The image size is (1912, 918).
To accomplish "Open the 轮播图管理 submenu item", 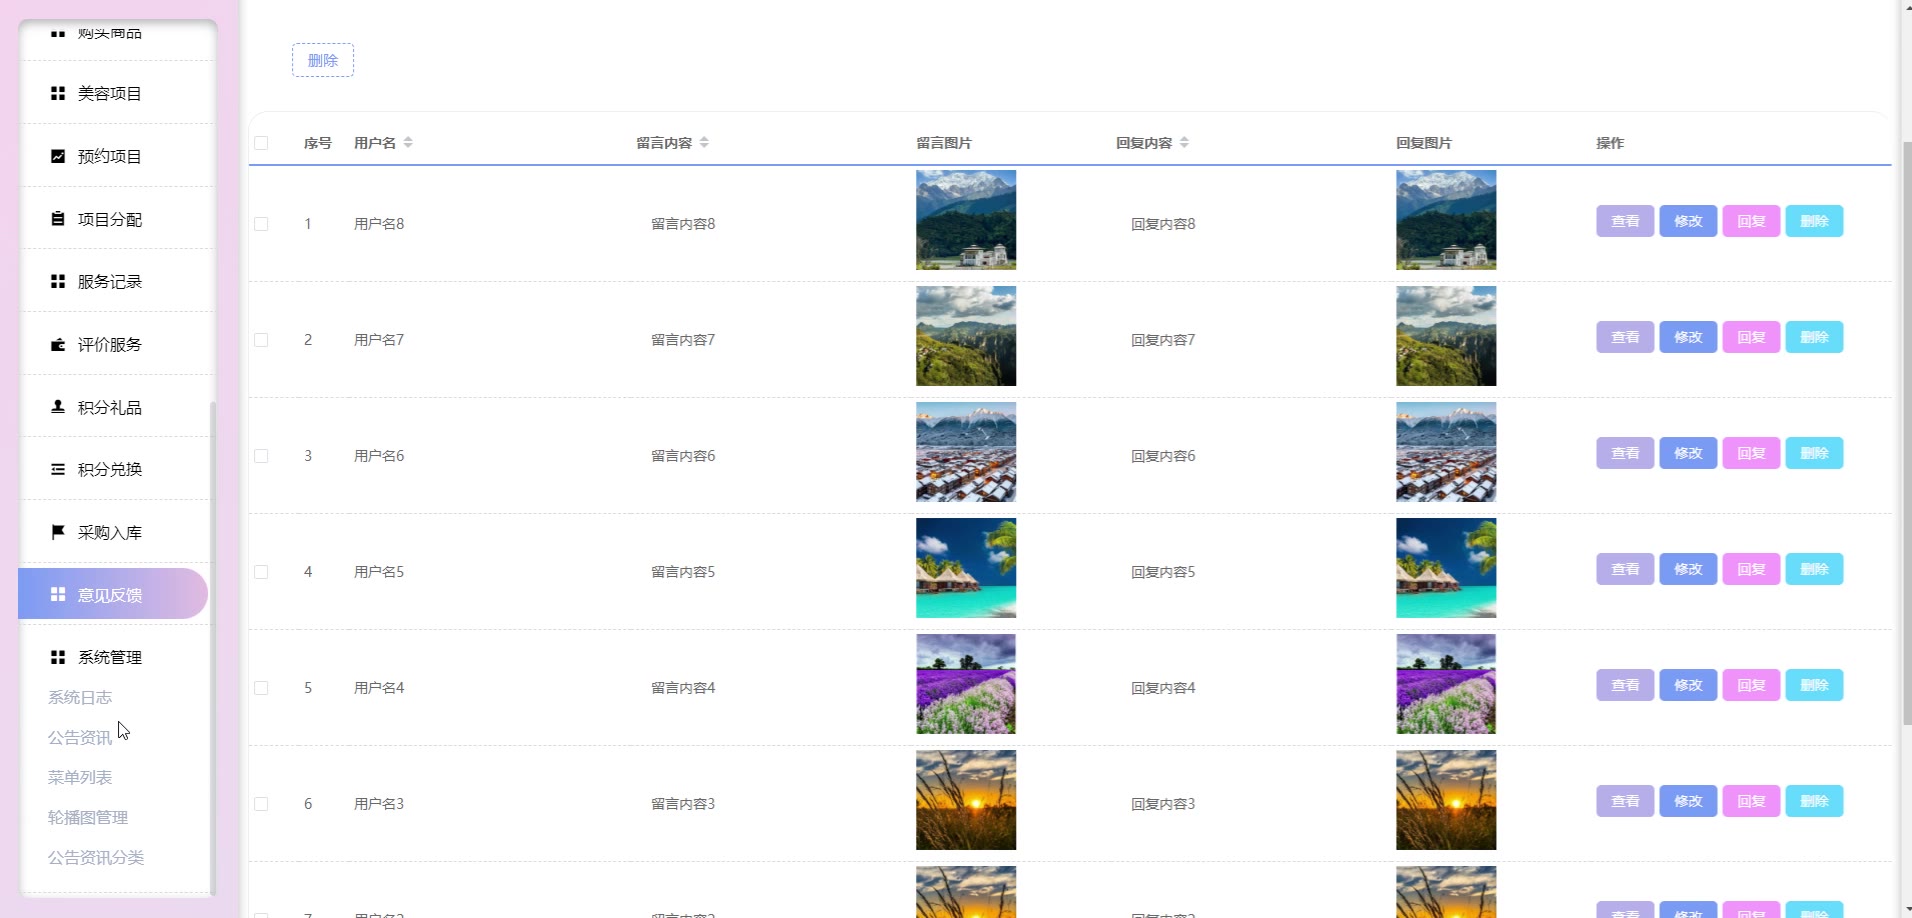I will coord(88,817).
